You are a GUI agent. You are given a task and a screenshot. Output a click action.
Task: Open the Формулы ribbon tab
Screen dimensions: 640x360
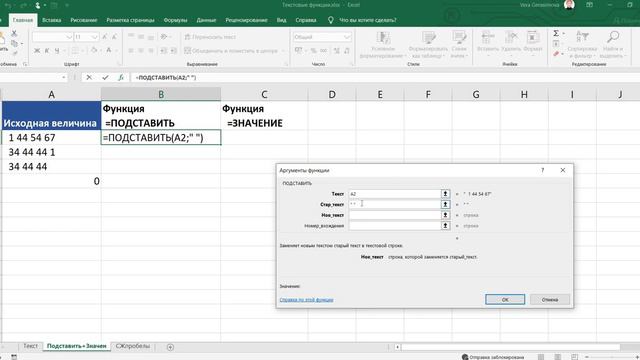pos(175,20)
